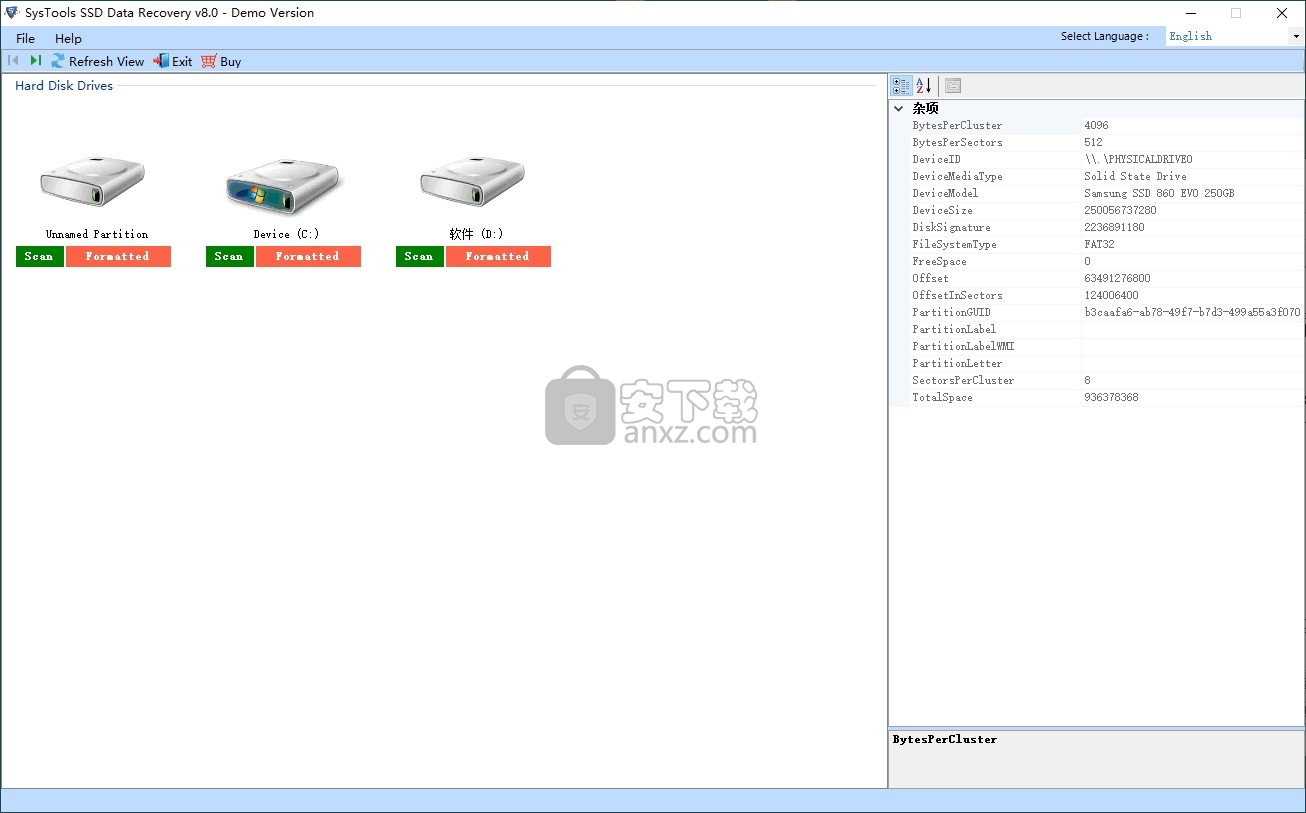The width and height of the screenshot is (1306, 813).
Task: Select the FileSystemType property row
Action: tap(1097, 245)
